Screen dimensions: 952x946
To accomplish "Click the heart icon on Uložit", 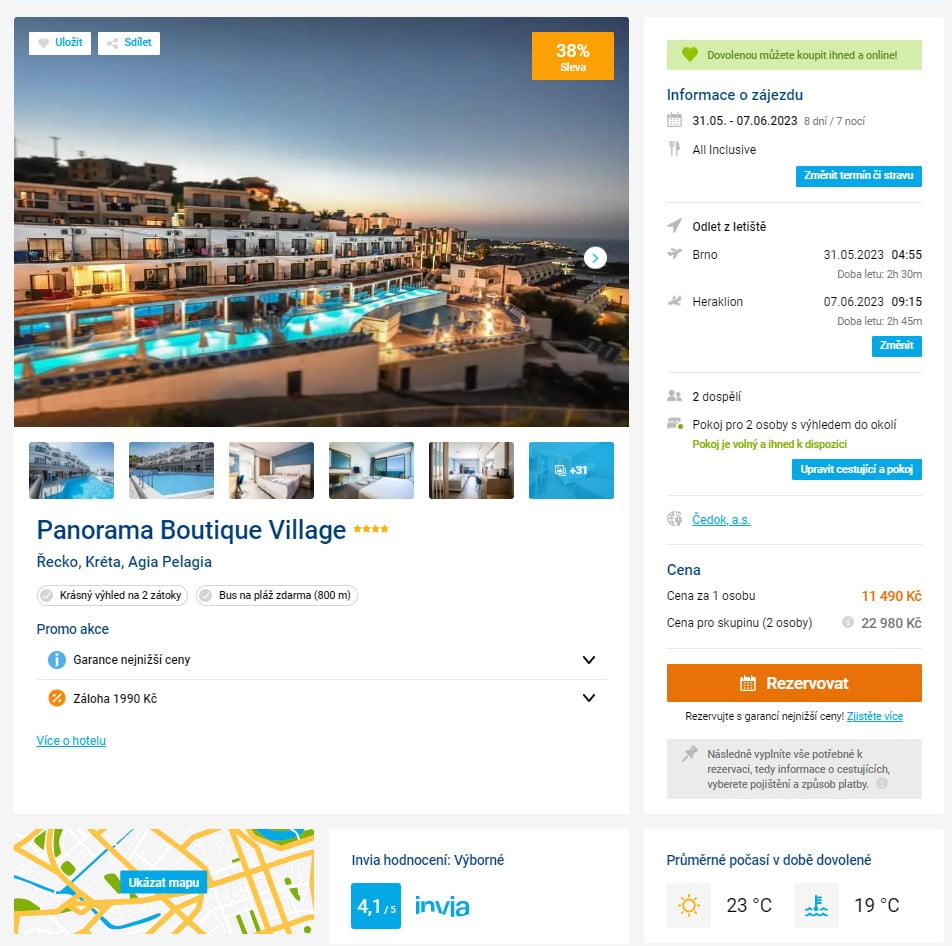I will pos(43,43).
